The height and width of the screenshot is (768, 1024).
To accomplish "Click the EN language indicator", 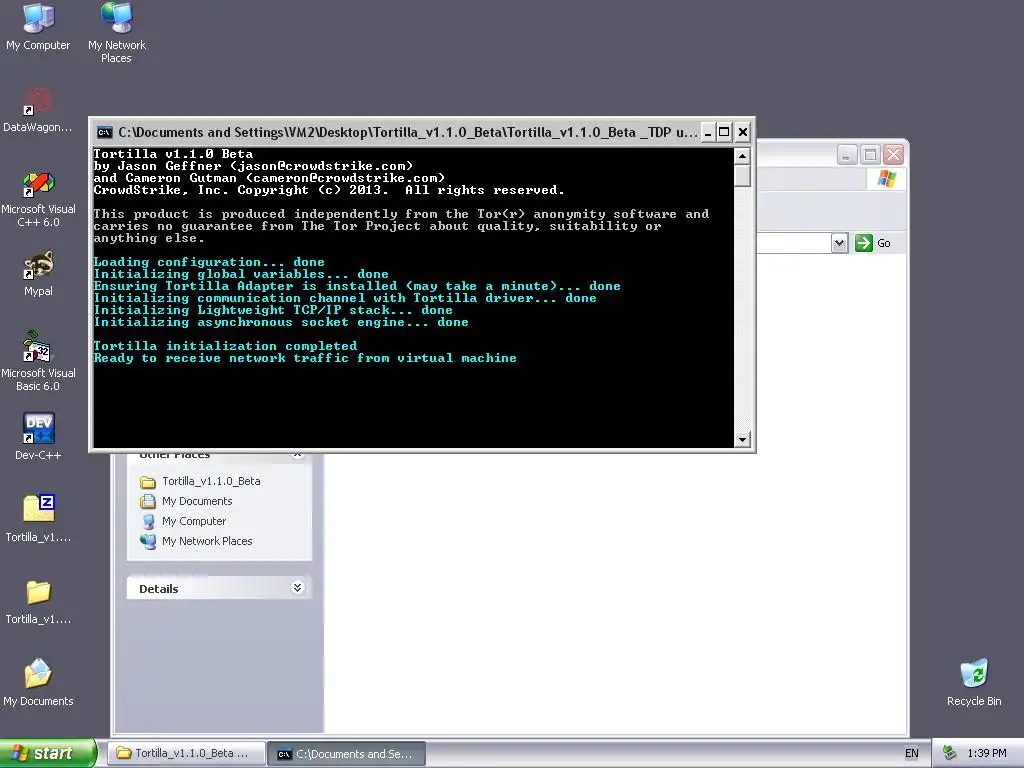I will click(x=912, y=754).
